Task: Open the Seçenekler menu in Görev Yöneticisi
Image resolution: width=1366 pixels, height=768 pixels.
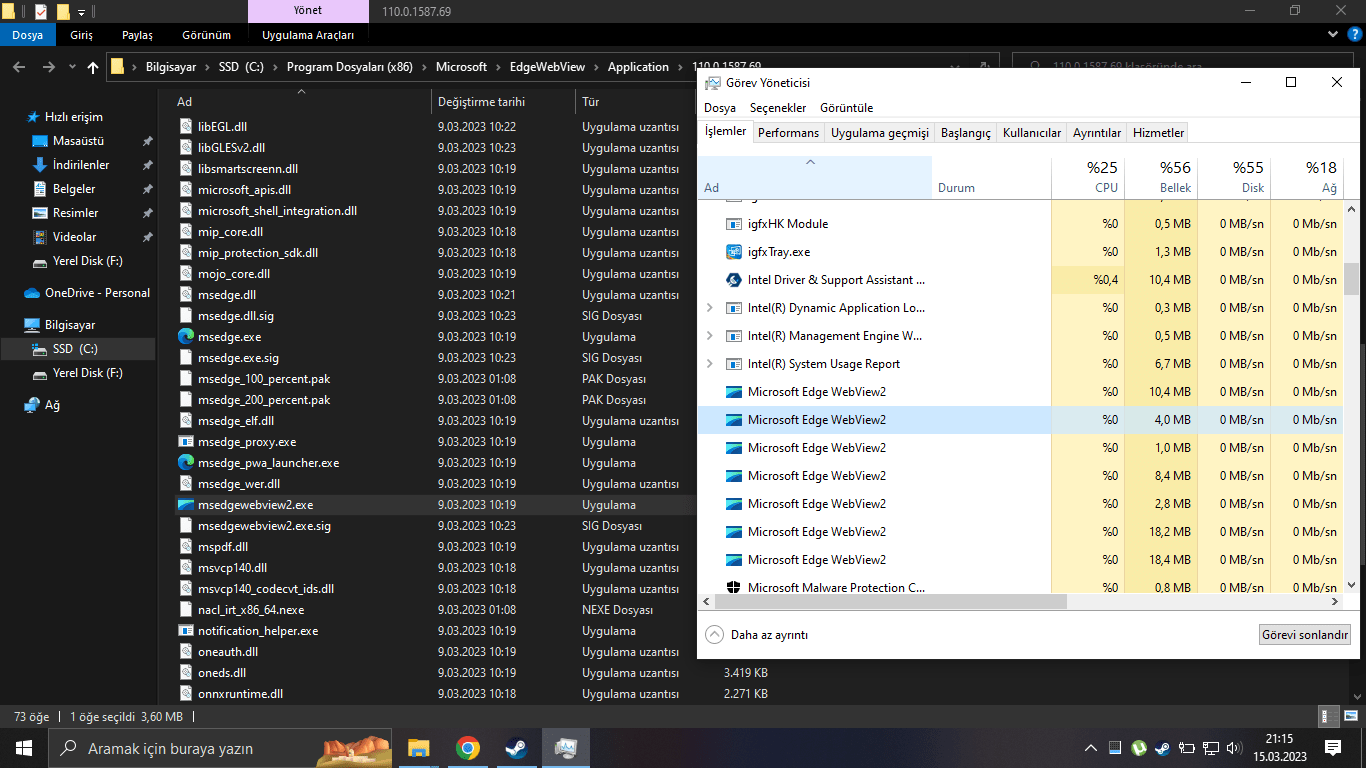Action: click(x=778, y=108)
